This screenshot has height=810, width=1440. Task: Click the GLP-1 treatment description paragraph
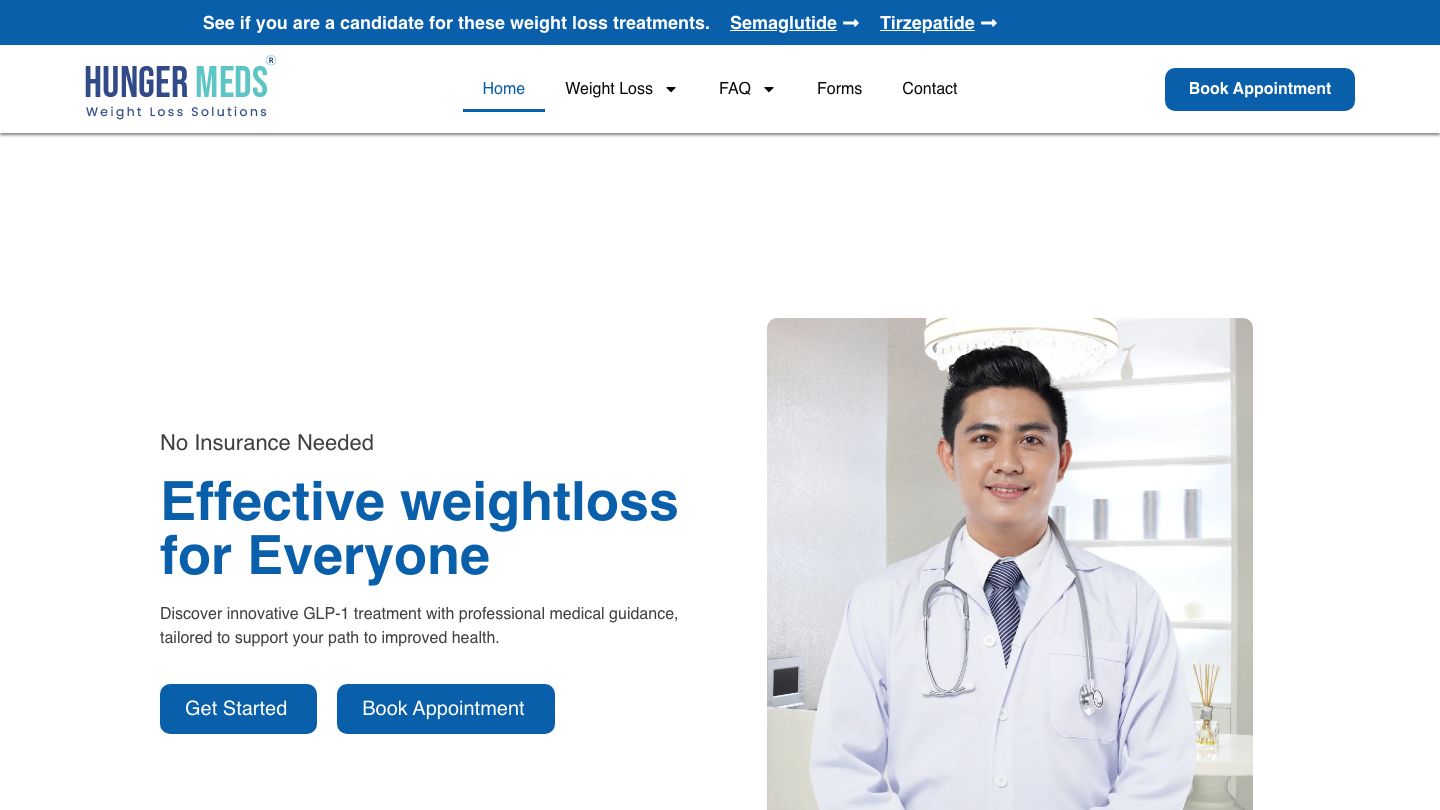[x=419, y=625]
